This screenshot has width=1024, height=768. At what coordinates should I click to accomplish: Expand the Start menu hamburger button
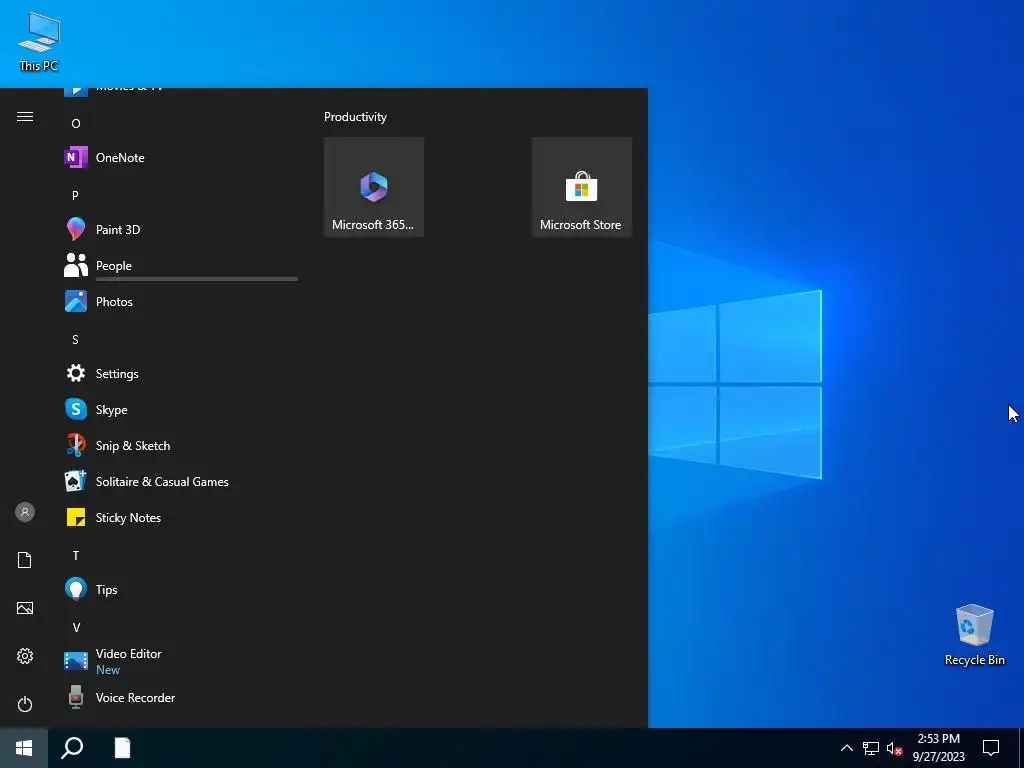coord(25,117)
